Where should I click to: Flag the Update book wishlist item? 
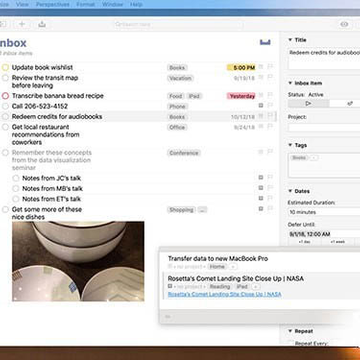click(x=270, y=67)
